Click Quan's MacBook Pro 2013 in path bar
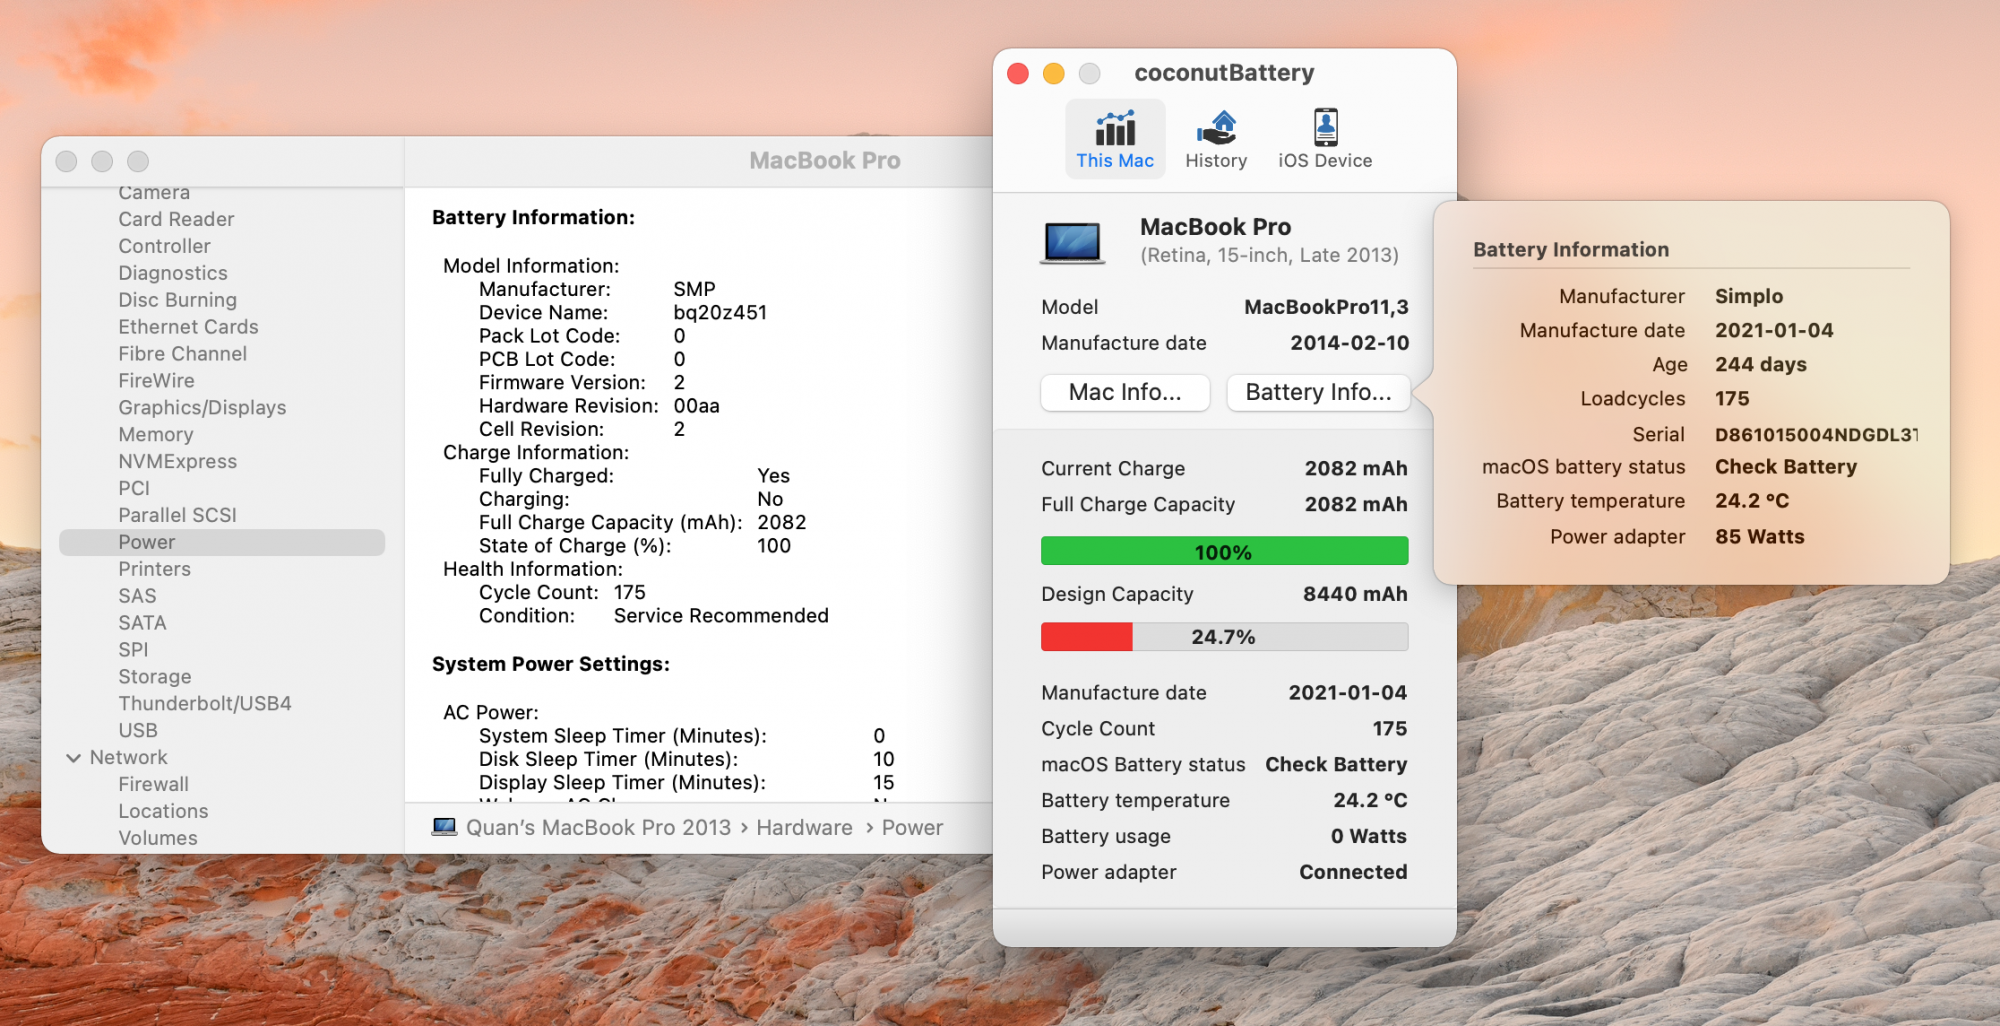 [598, 828]
